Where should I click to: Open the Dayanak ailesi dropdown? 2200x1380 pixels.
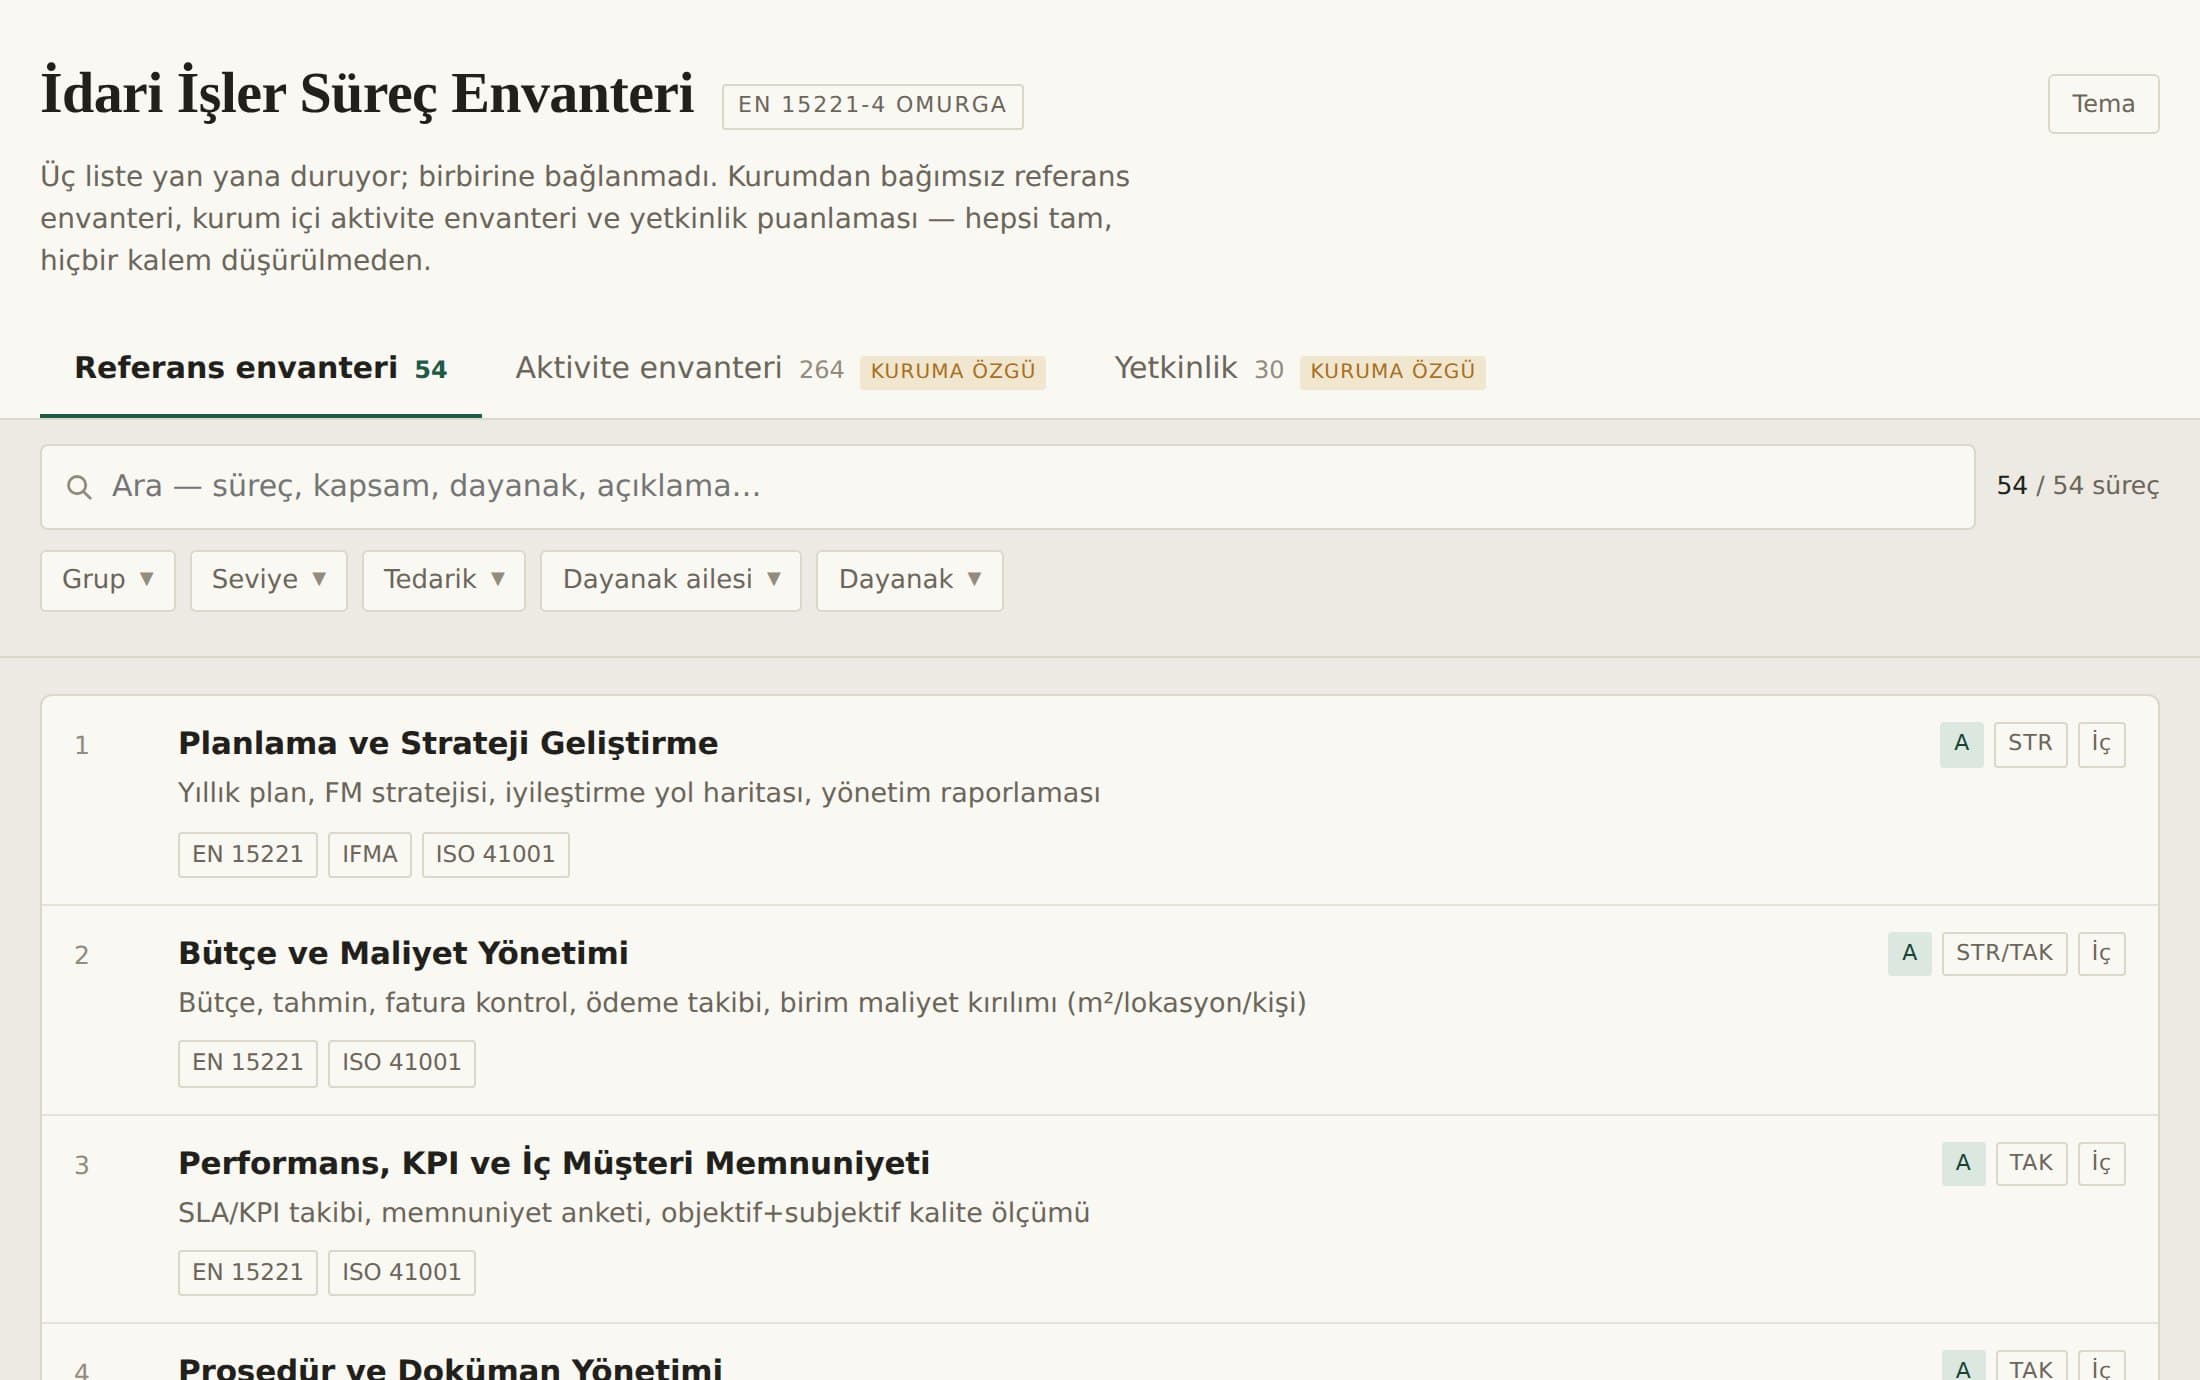coord(671,580)
